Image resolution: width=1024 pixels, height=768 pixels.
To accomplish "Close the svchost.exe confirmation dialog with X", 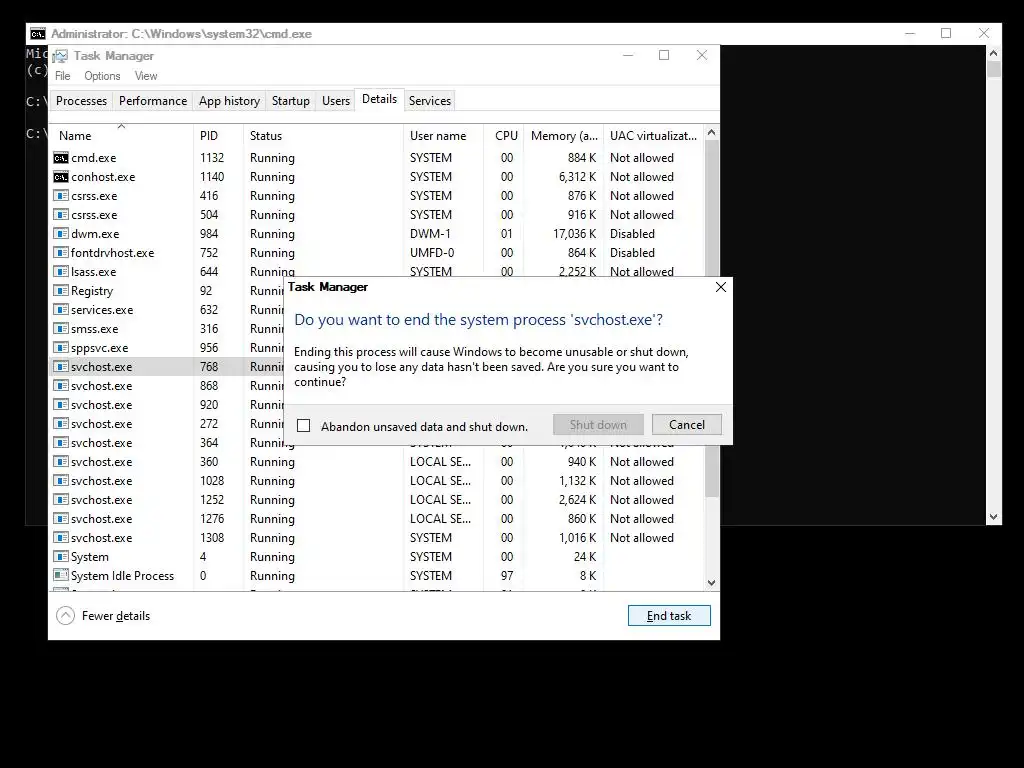I will pyautogui.click(x=721, y=287).
